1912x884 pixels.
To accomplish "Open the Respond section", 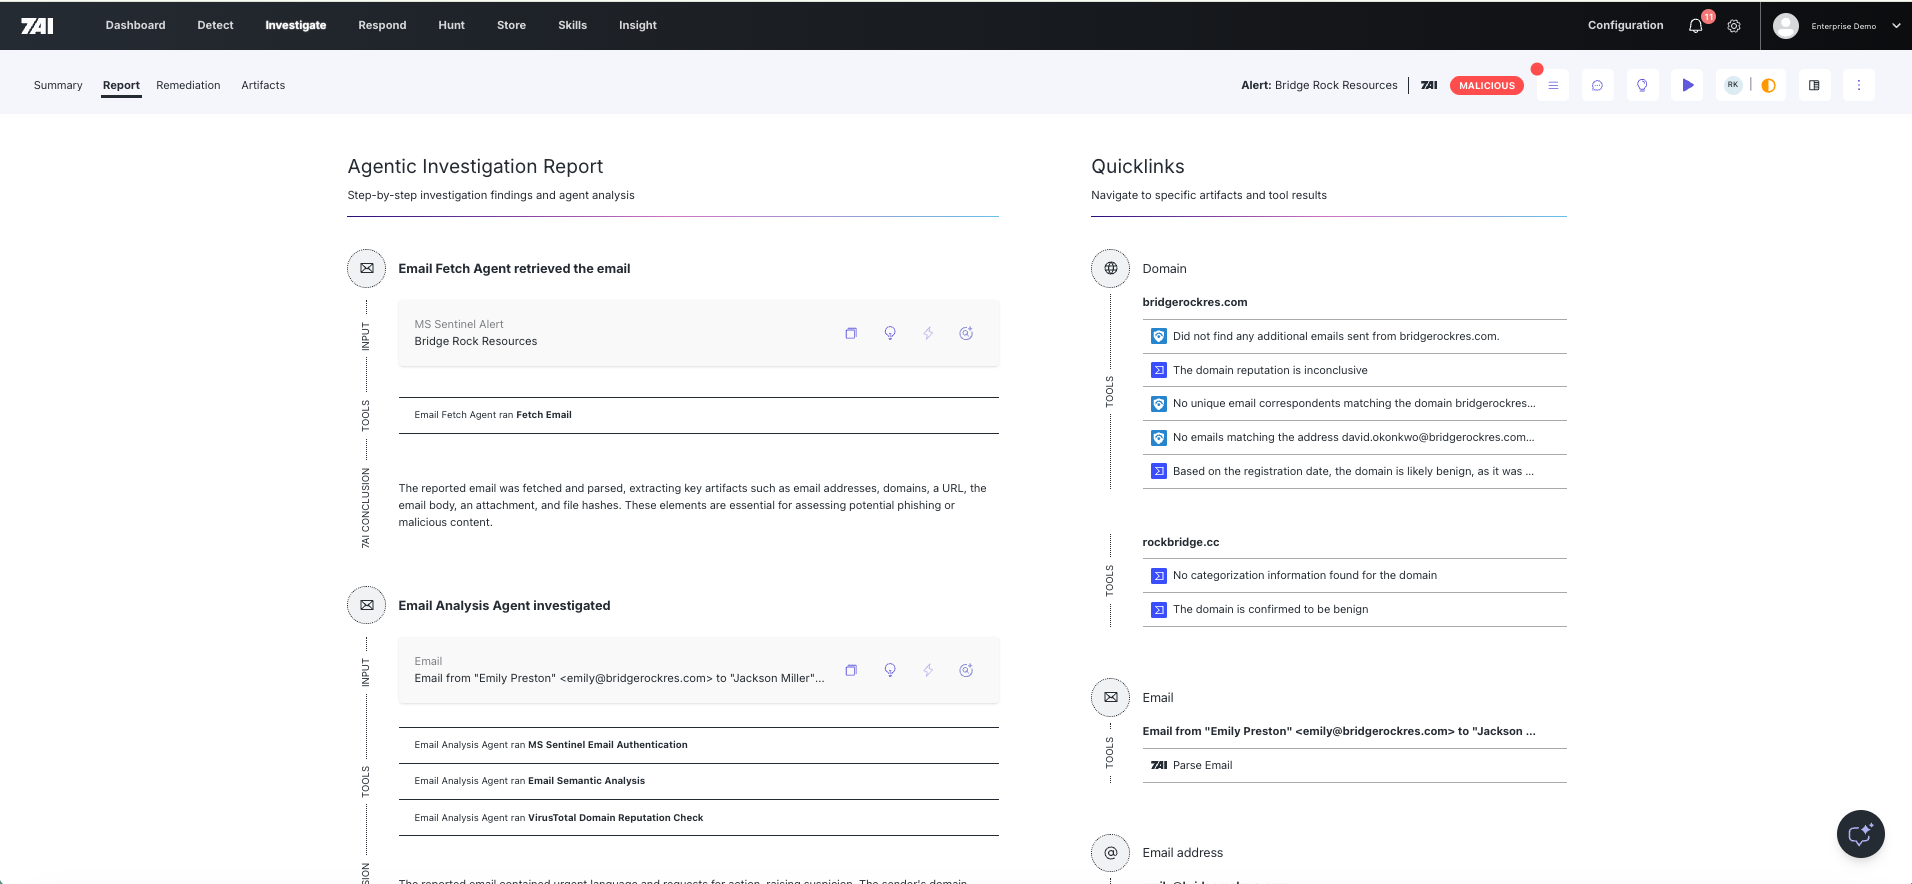I will point(382,25).
